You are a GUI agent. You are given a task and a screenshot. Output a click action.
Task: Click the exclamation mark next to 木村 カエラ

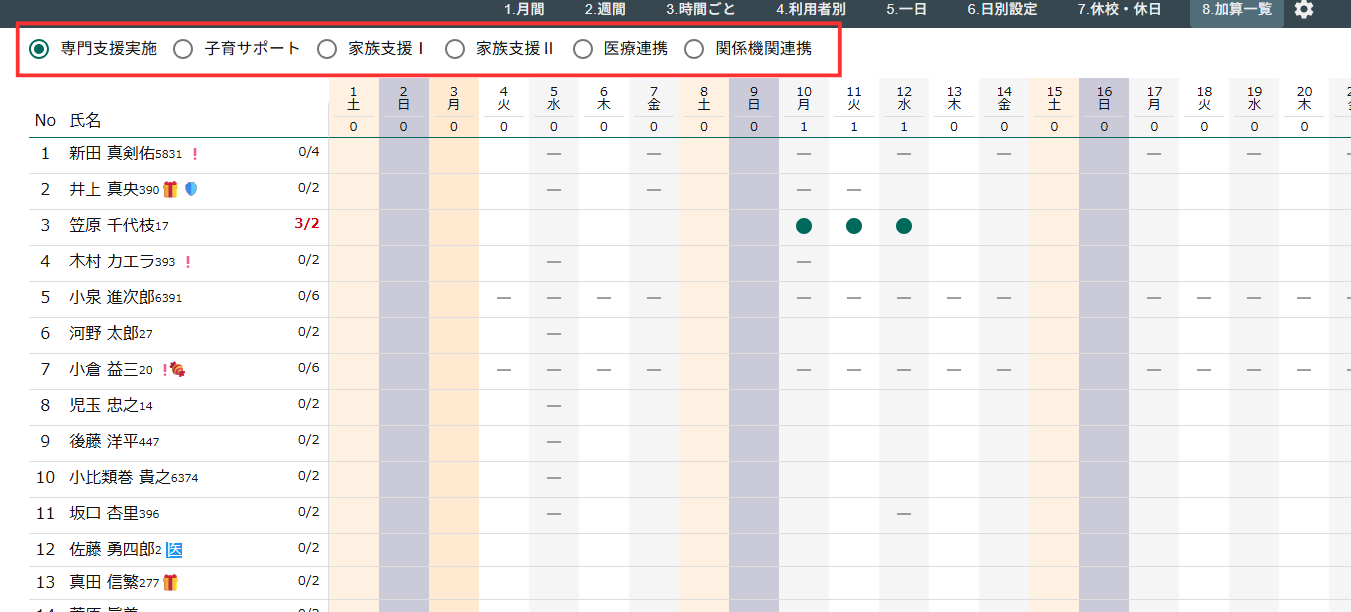pos(187,262)
